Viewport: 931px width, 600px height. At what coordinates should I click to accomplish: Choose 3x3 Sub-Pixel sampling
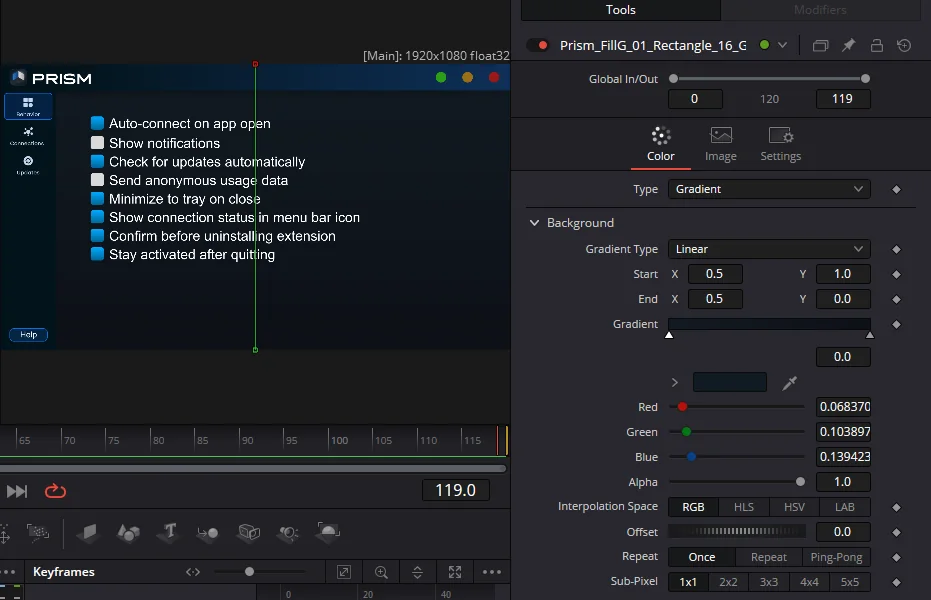click(x=768, y=582)
